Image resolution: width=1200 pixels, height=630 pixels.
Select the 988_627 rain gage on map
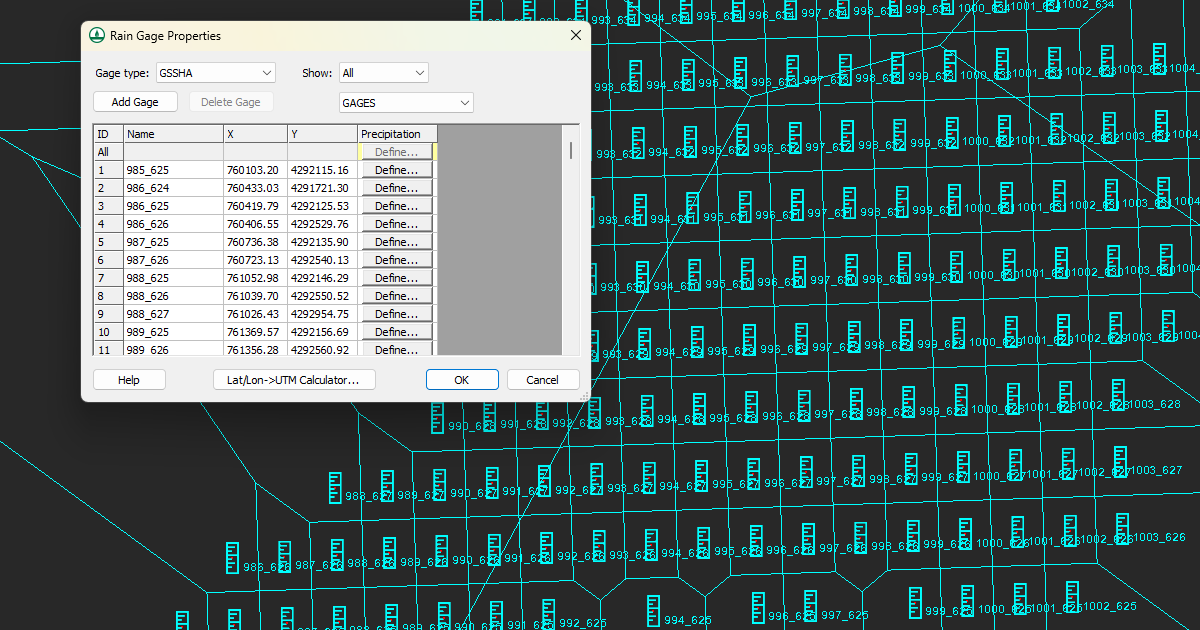pyautogui.click(x=335, y=488)
